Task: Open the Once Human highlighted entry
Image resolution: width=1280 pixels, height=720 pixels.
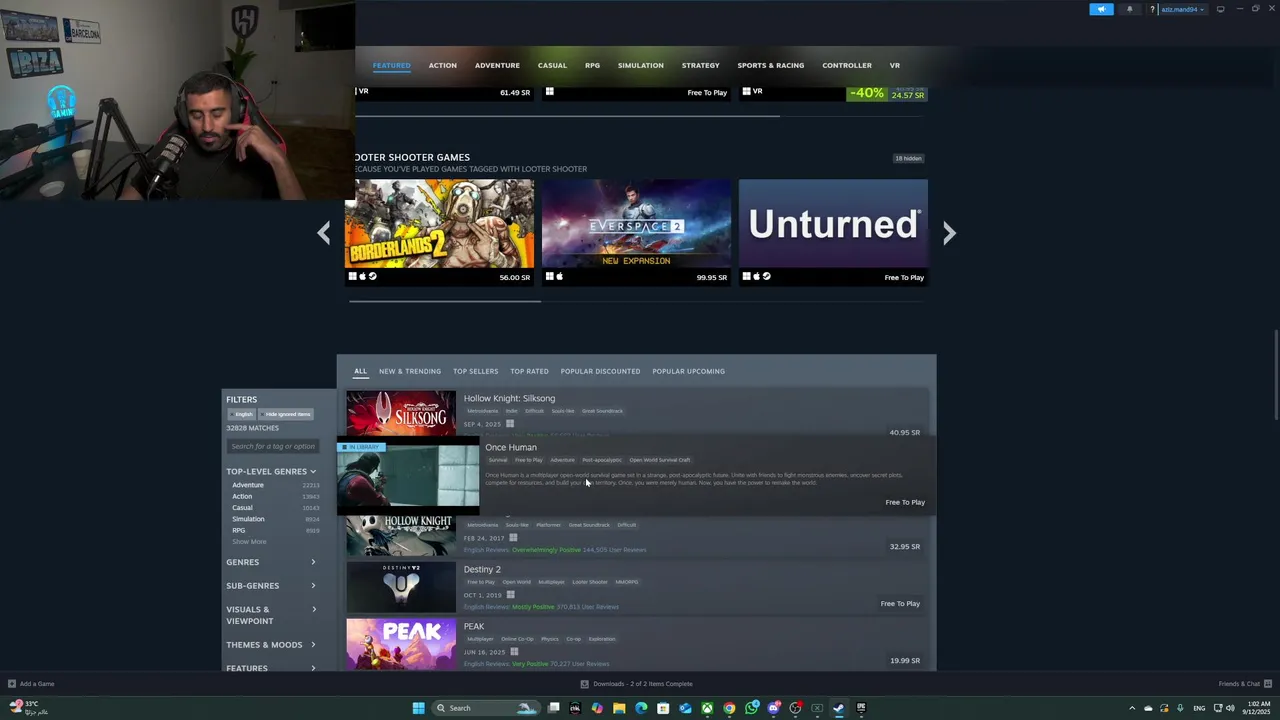Action: coord(636,476)
